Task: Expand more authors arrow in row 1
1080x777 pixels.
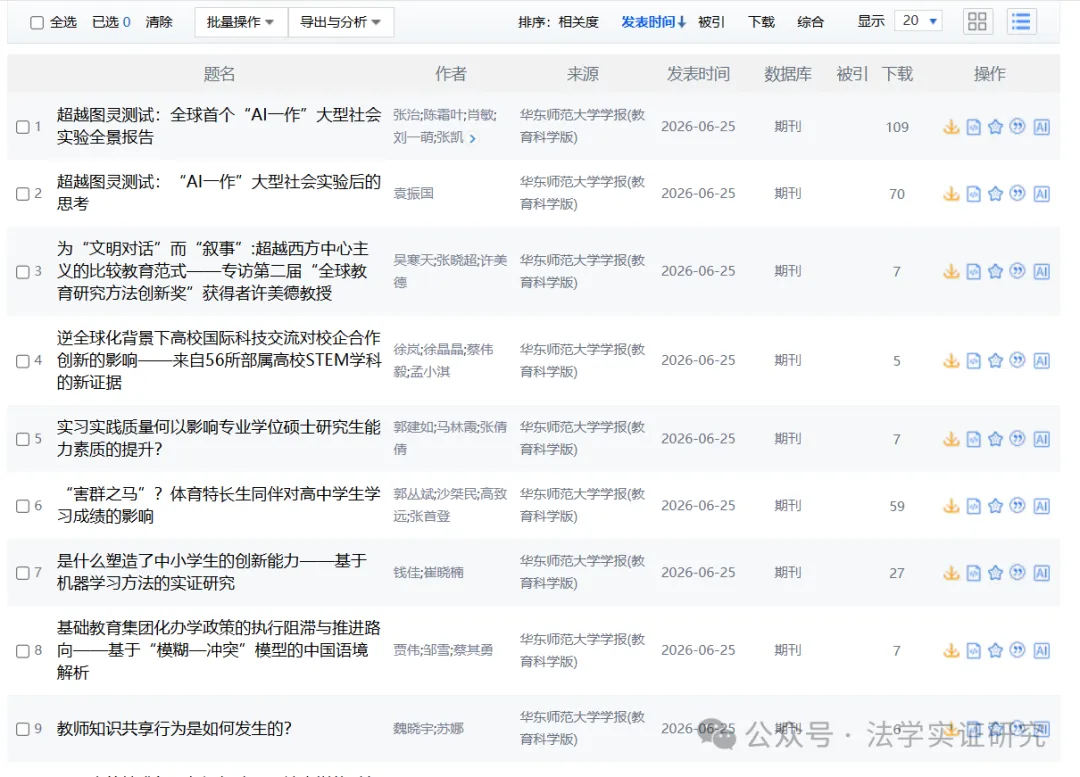Action: click(472, 138)
